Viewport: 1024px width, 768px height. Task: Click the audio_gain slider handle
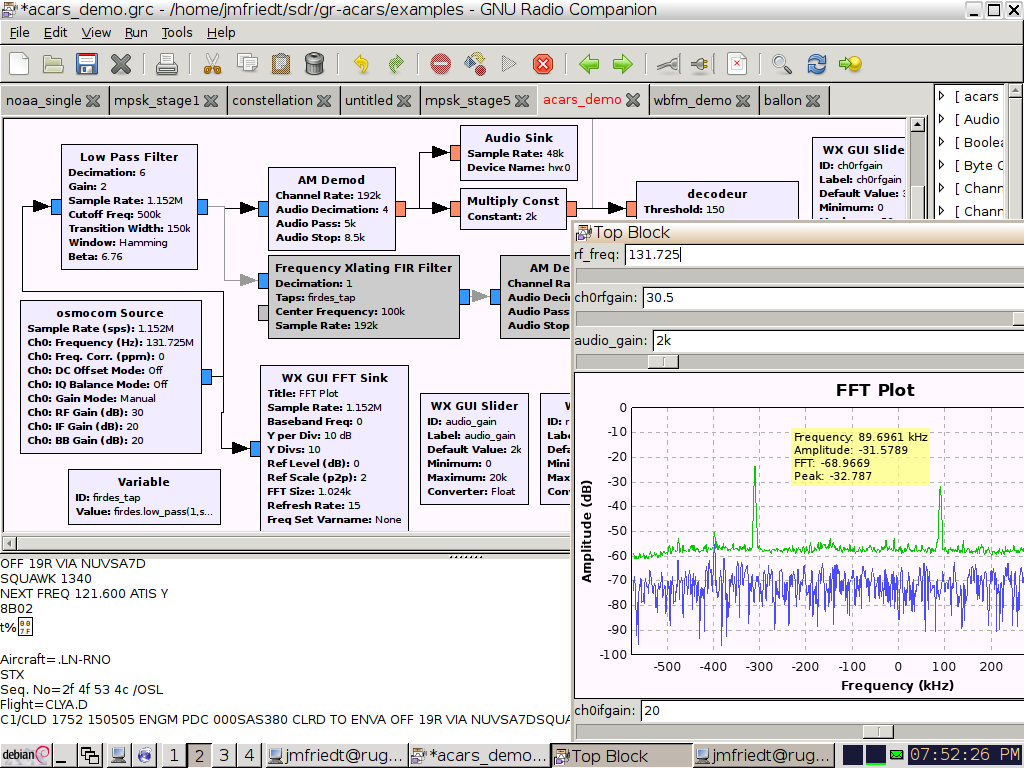click(x=663, y=362)
